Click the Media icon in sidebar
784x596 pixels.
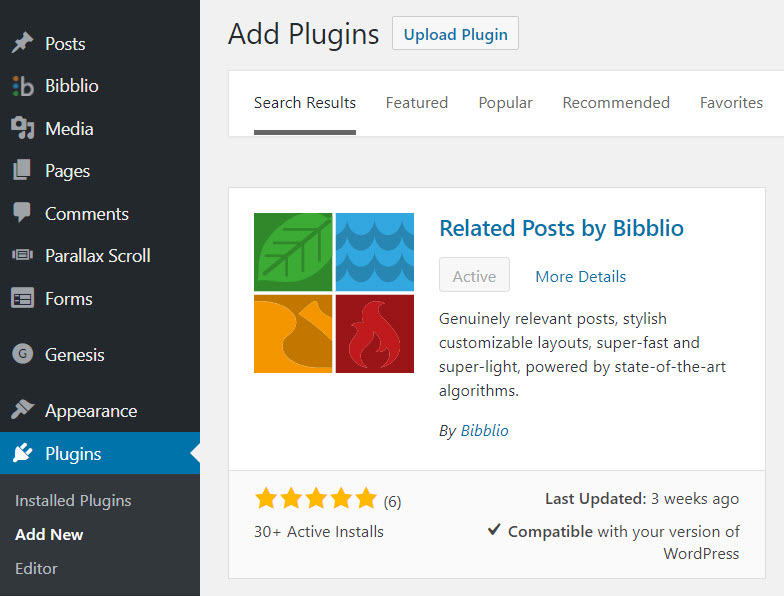(x=22, y=128)
